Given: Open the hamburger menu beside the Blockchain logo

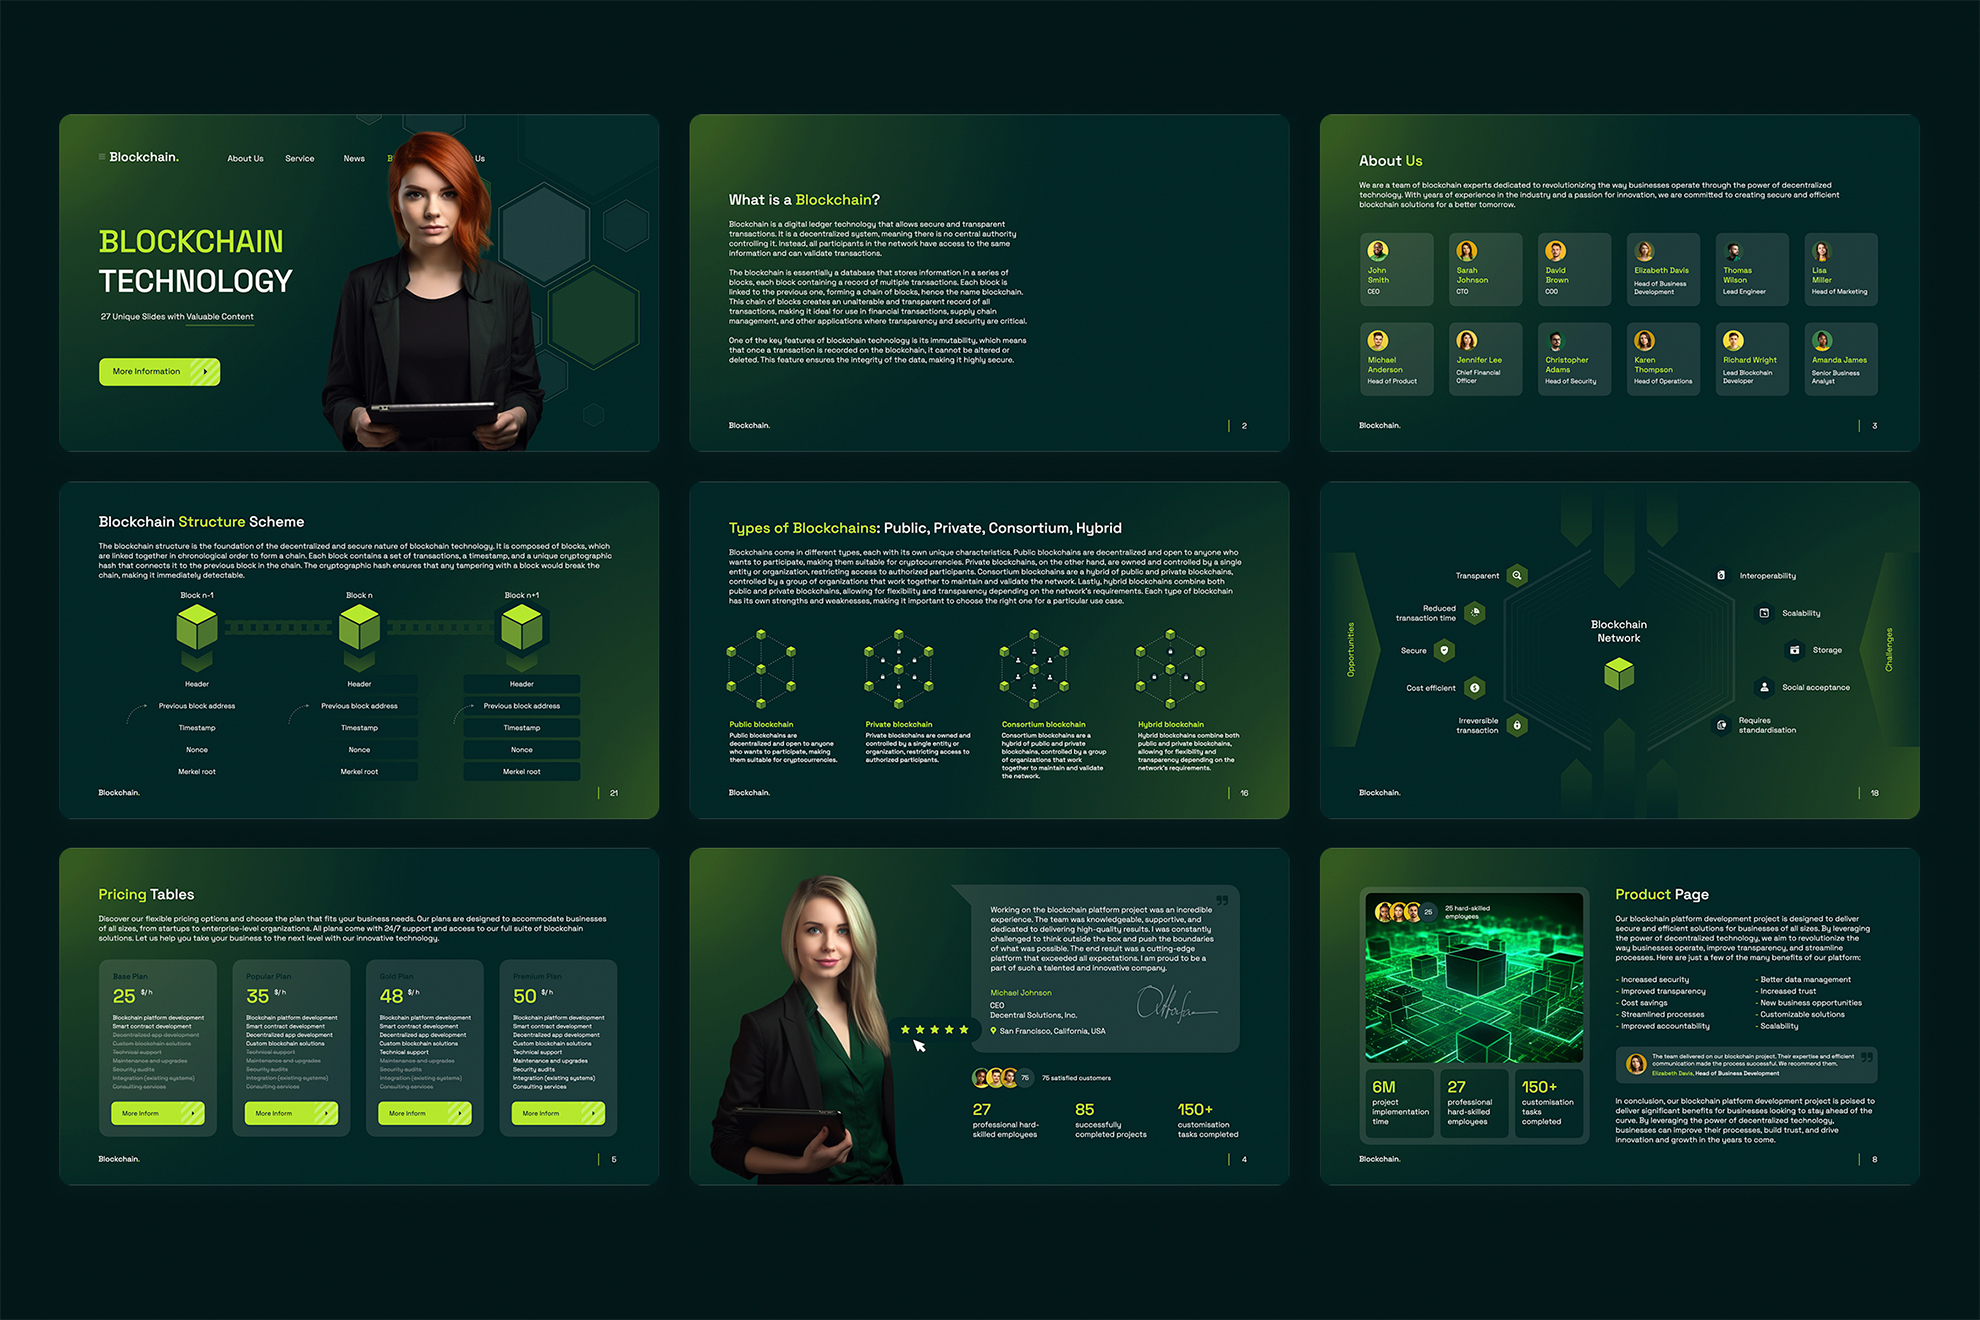Looking at the screenshot, I should pyautogui.click(x=101, y=156).
